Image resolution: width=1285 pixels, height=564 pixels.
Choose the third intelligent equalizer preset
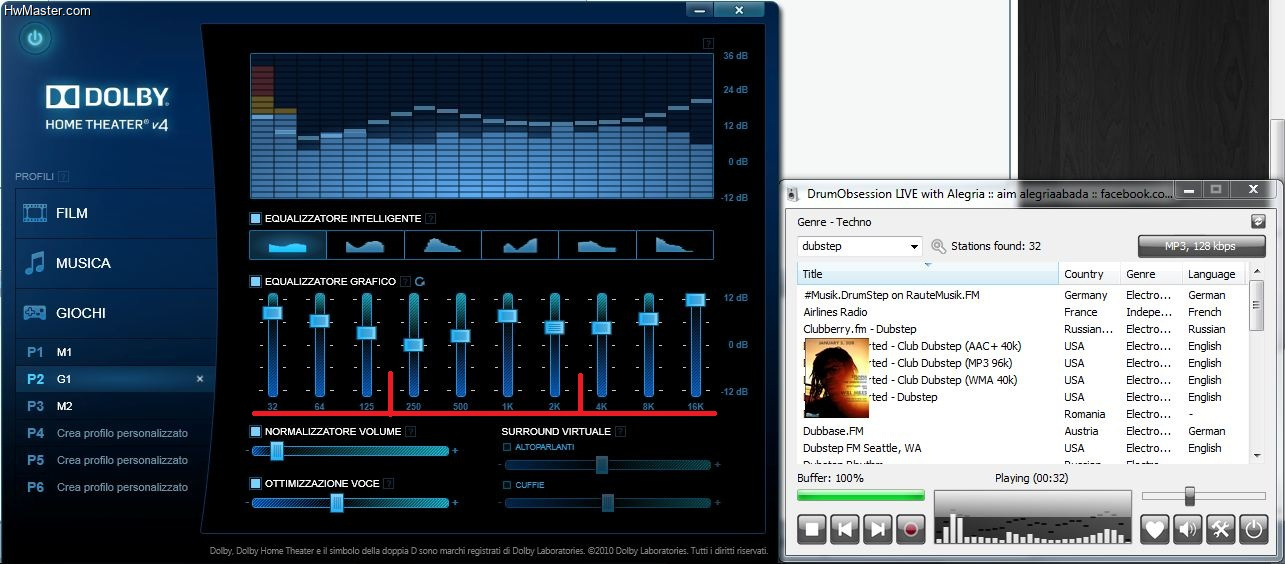[x=443, y=245]
